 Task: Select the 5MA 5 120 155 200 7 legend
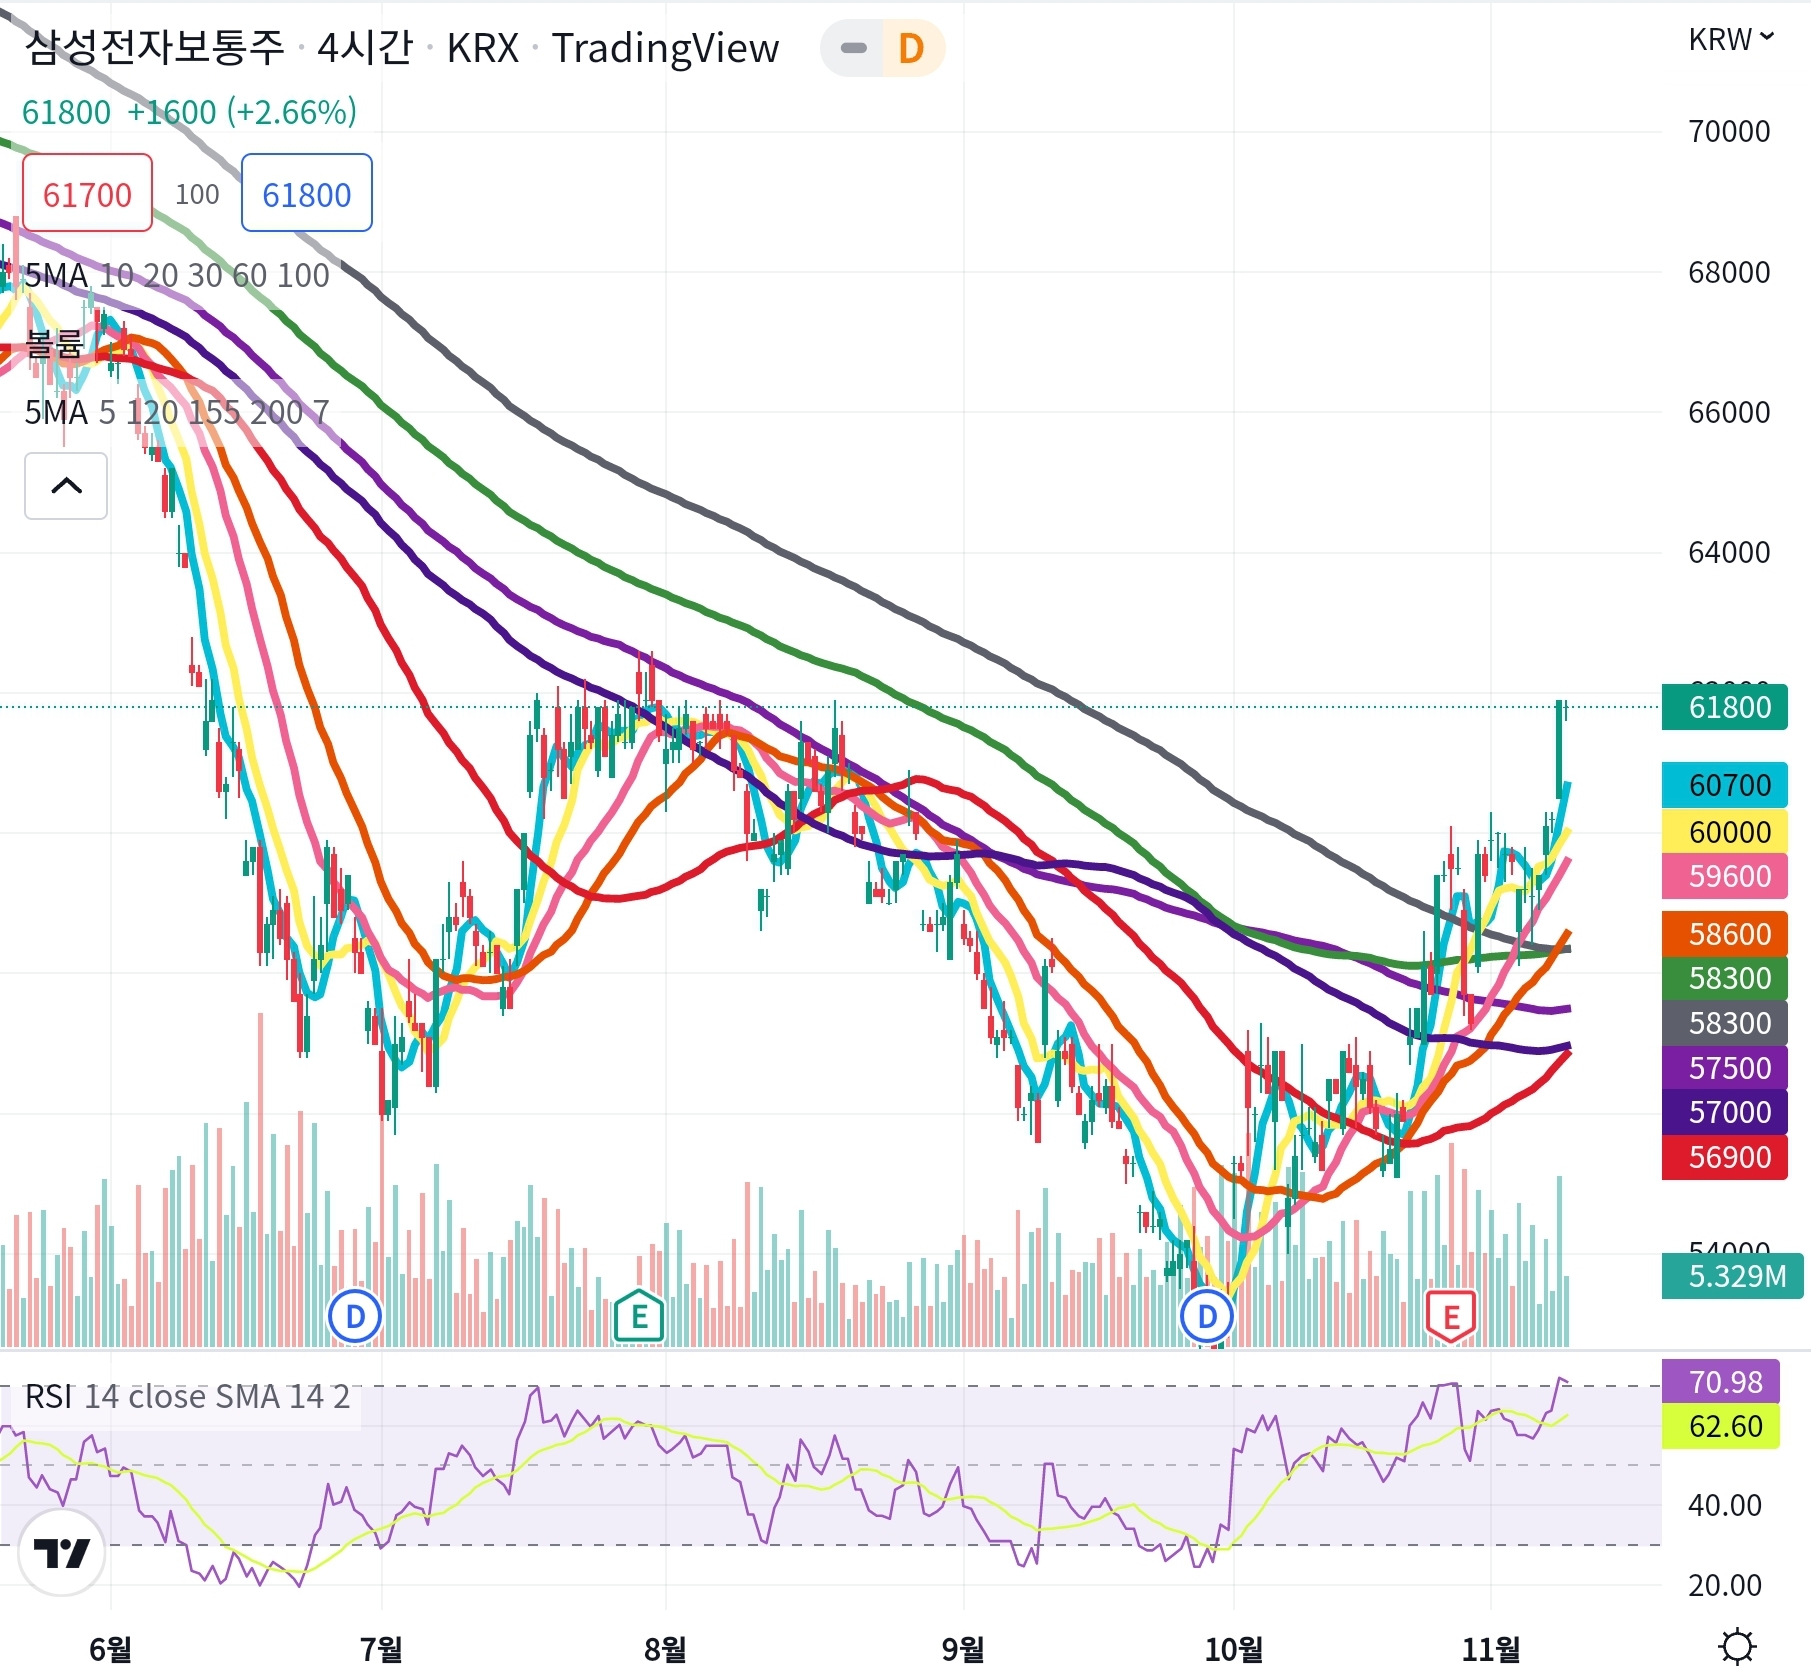tap(177, 412)
